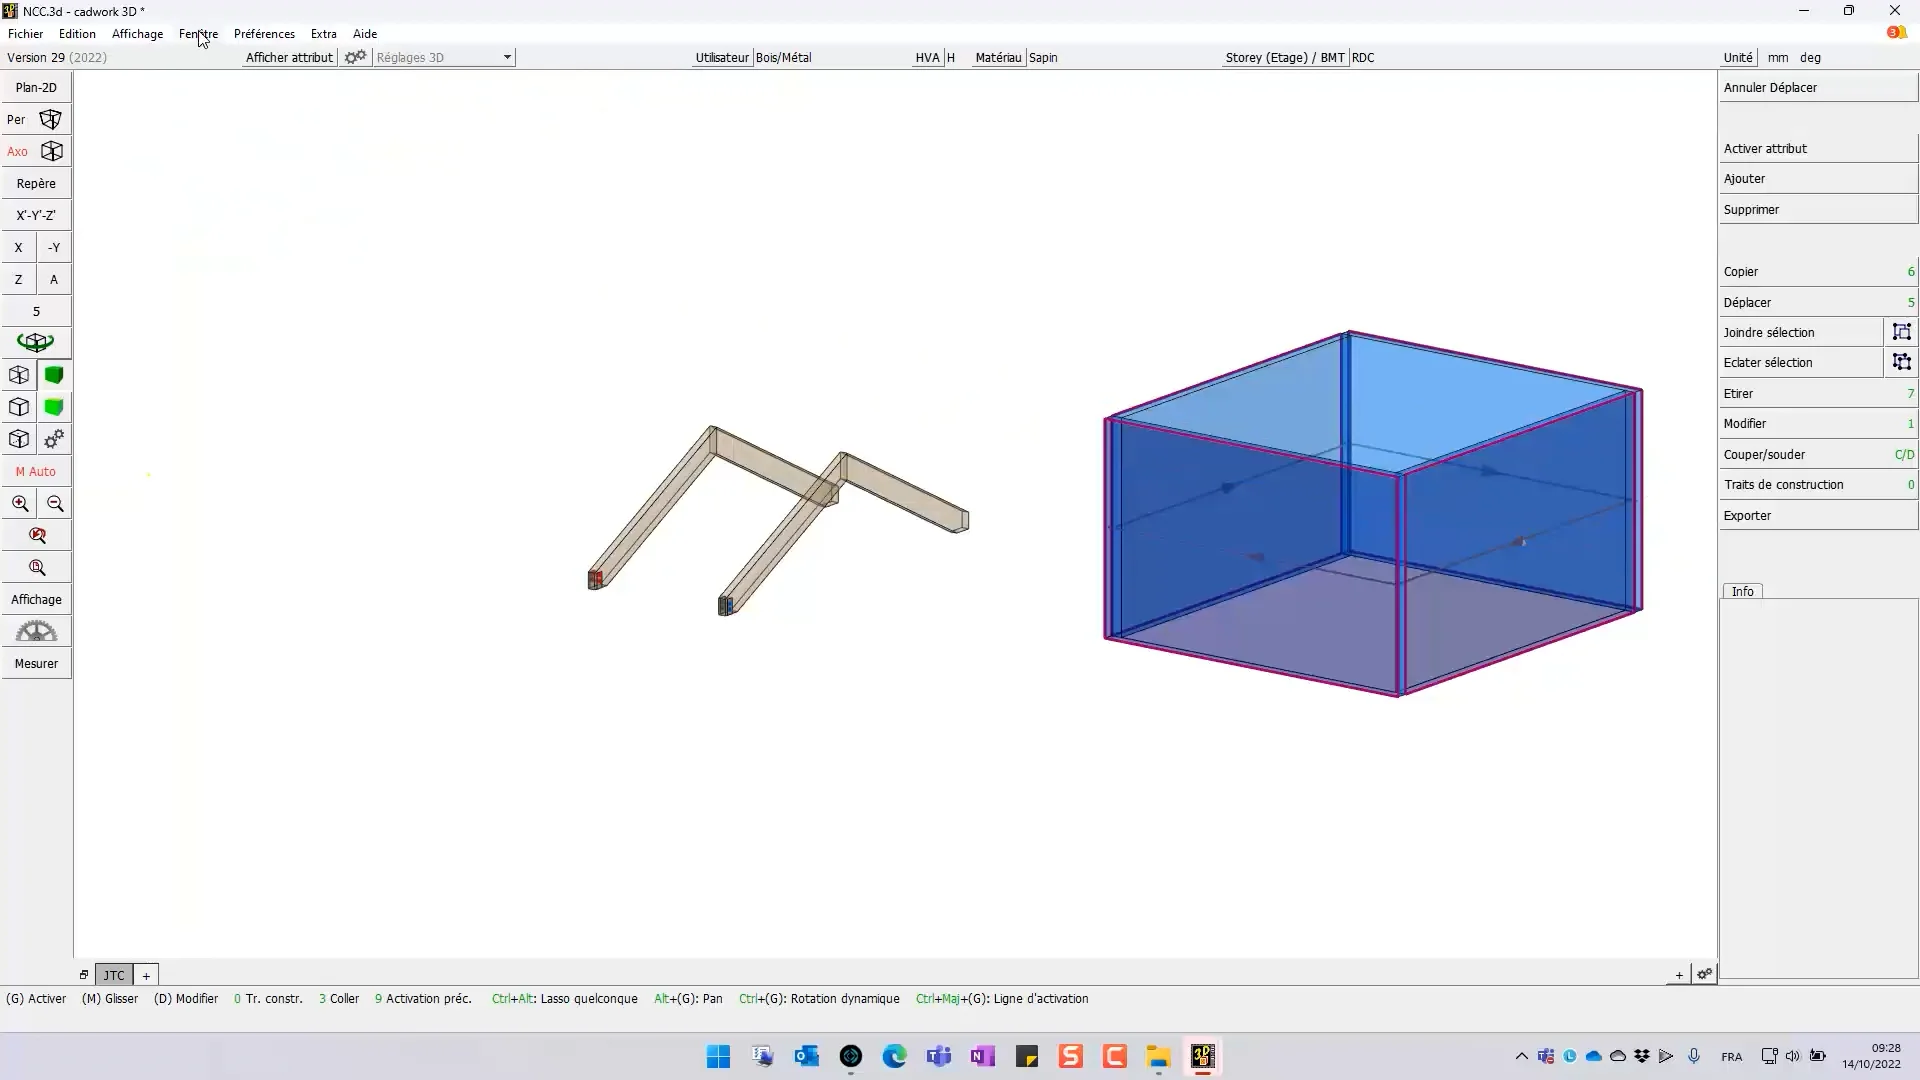Select the axonometric view icon

[52, 151]
